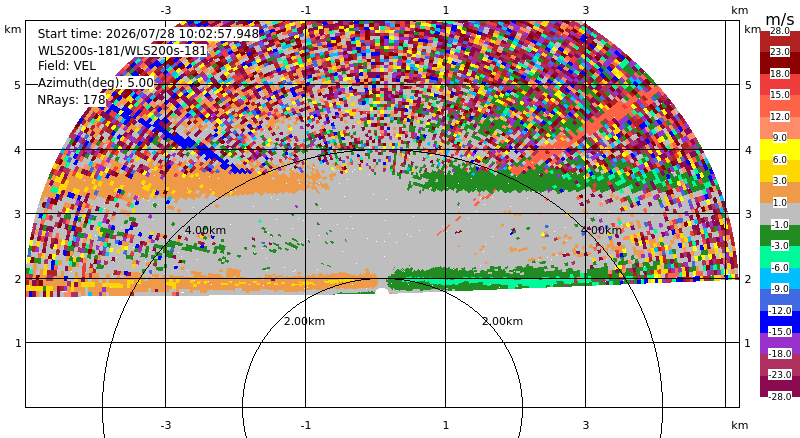Select the green -3.0 colorbar band

pos(780,235)
